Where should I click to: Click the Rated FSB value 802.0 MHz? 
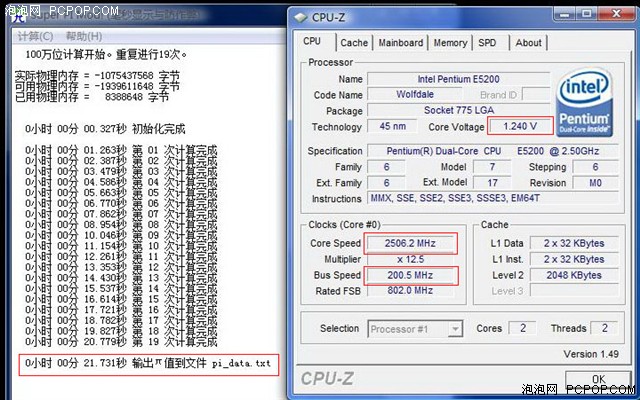(410, 291)
